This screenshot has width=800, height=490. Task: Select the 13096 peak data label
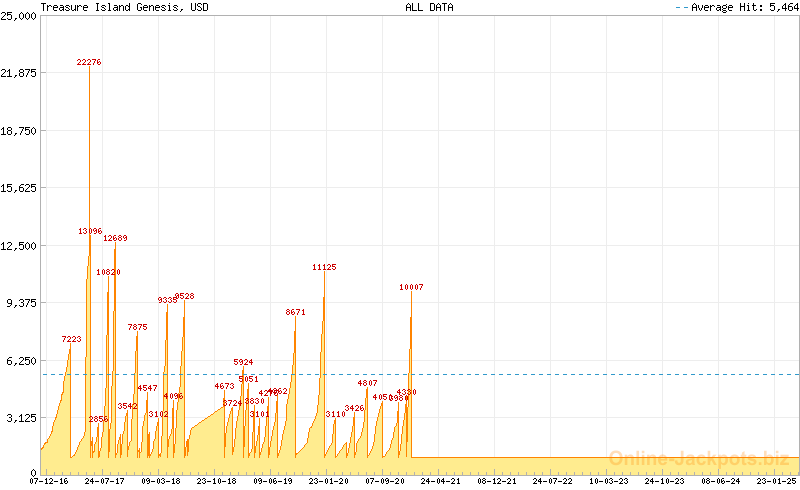click(x=90, y=231)
